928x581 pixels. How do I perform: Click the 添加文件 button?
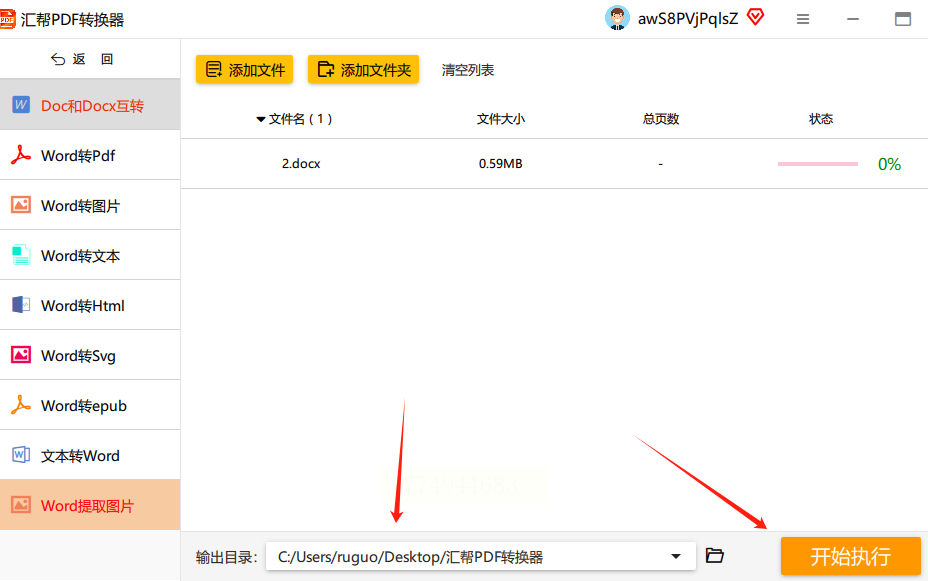244,70
